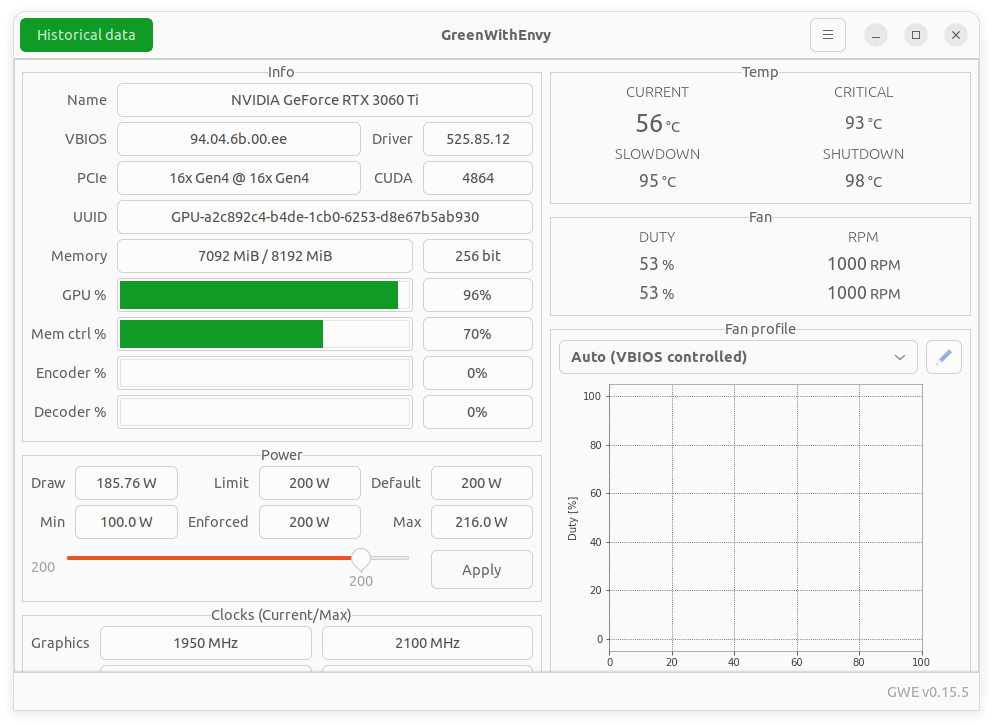Click the current temperature reading 56 °C

657,124
